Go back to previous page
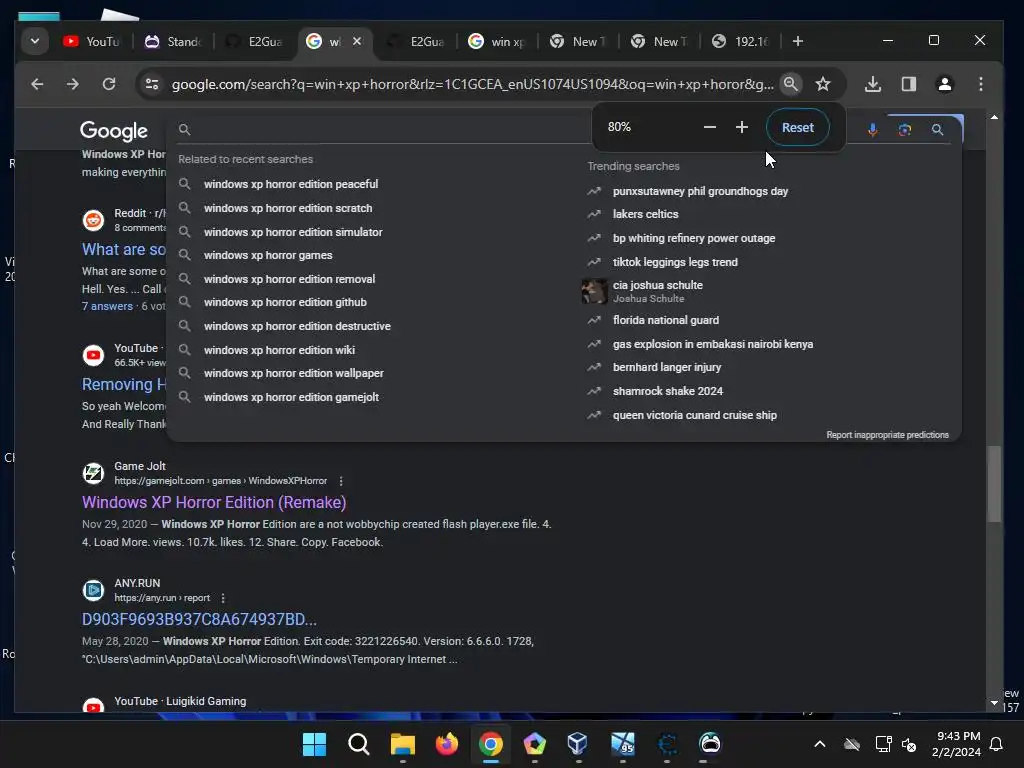The image size is (1024, 768). tap(37, 84)
